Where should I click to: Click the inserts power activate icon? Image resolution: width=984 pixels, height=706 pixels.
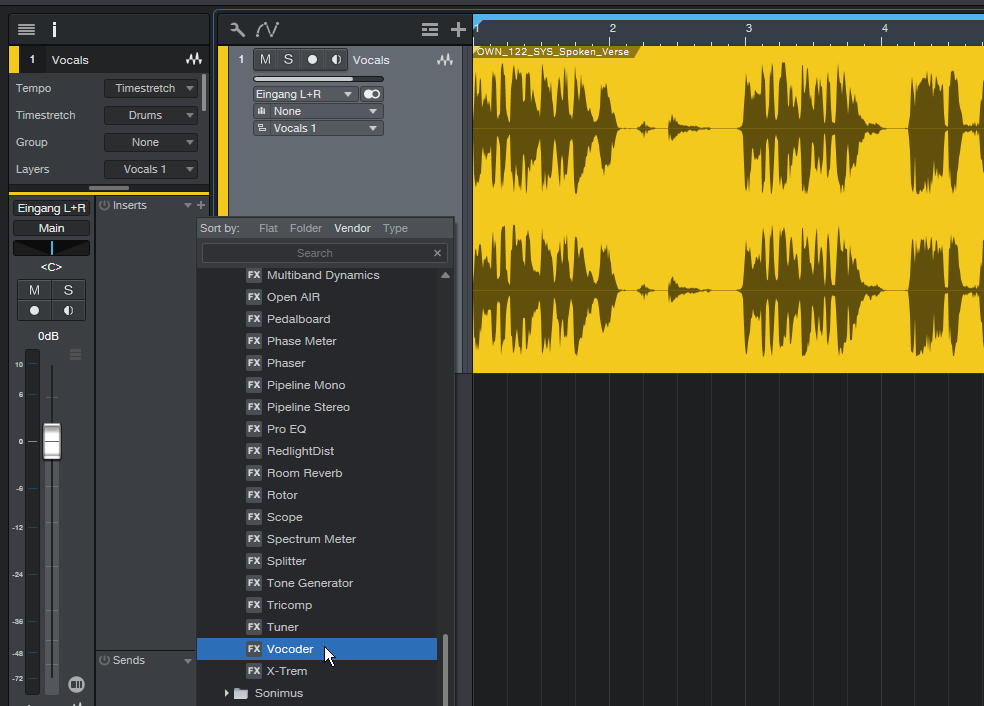click(x=104, y=205)
